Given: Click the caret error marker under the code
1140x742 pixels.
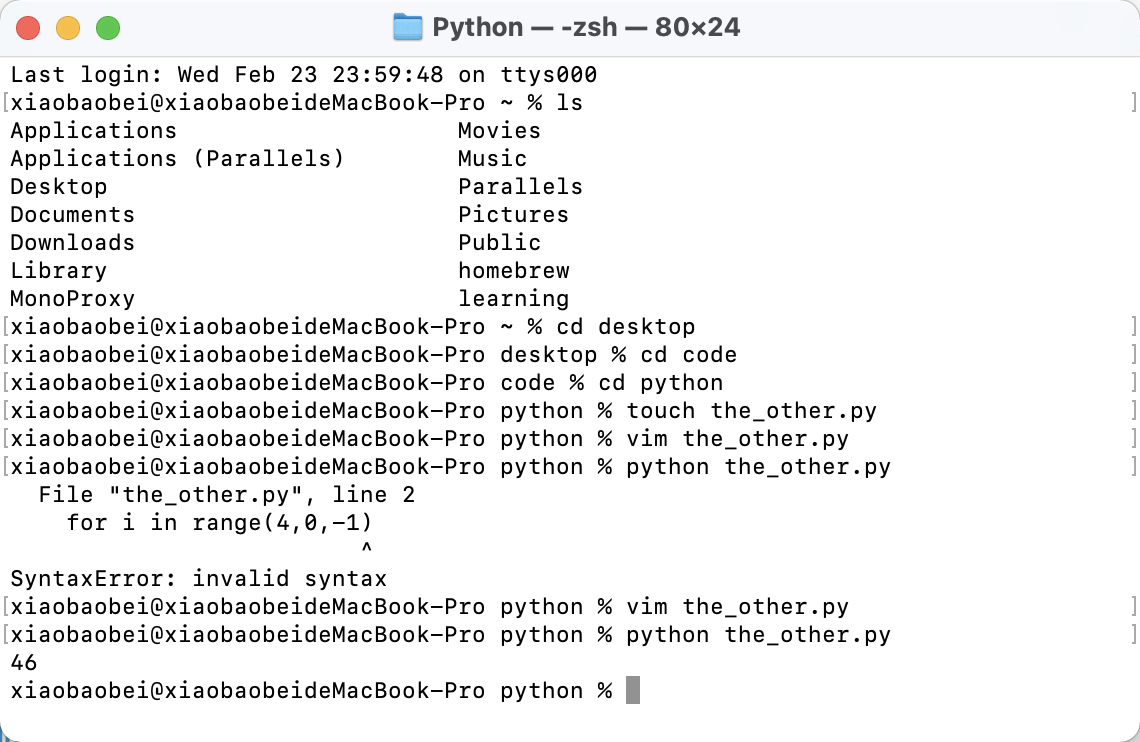Looking at the screenshot, I should click(366, 549).
